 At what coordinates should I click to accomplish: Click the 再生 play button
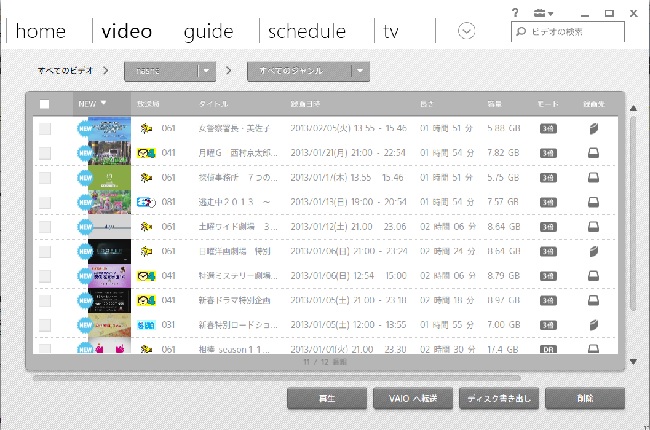(327, 398)
